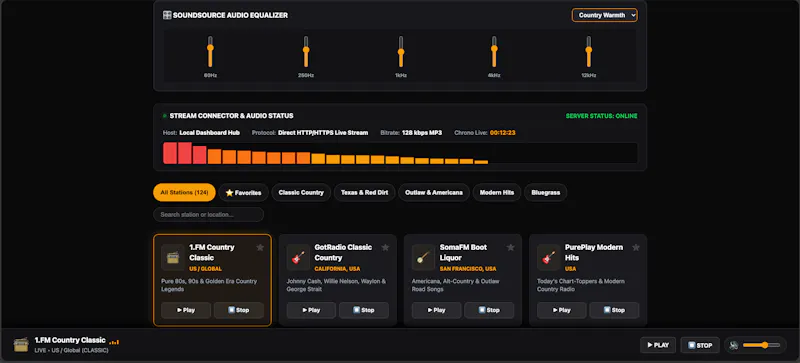Play the SomaFM Boot Liquor station
Viewport: 800px width, 363px height.
tap(436, 310)
